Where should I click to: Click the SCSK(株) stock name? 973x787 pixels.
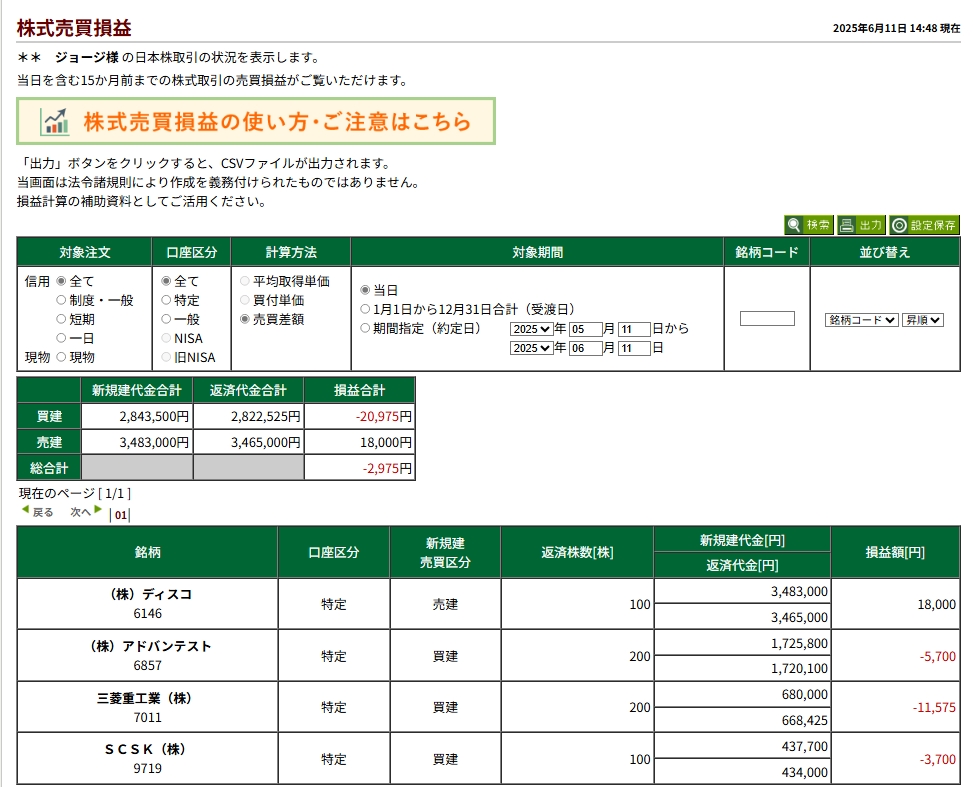point(148,749)
